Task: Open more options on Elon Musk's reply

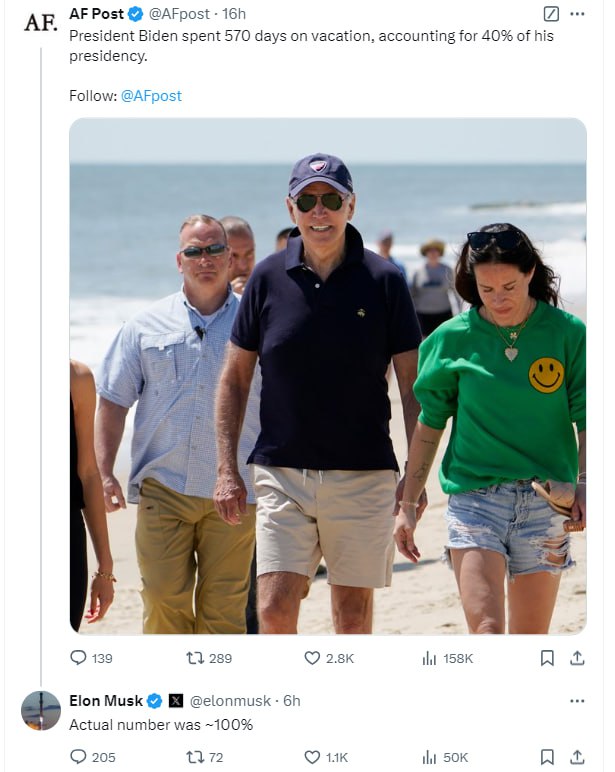Action: [577, 700]
